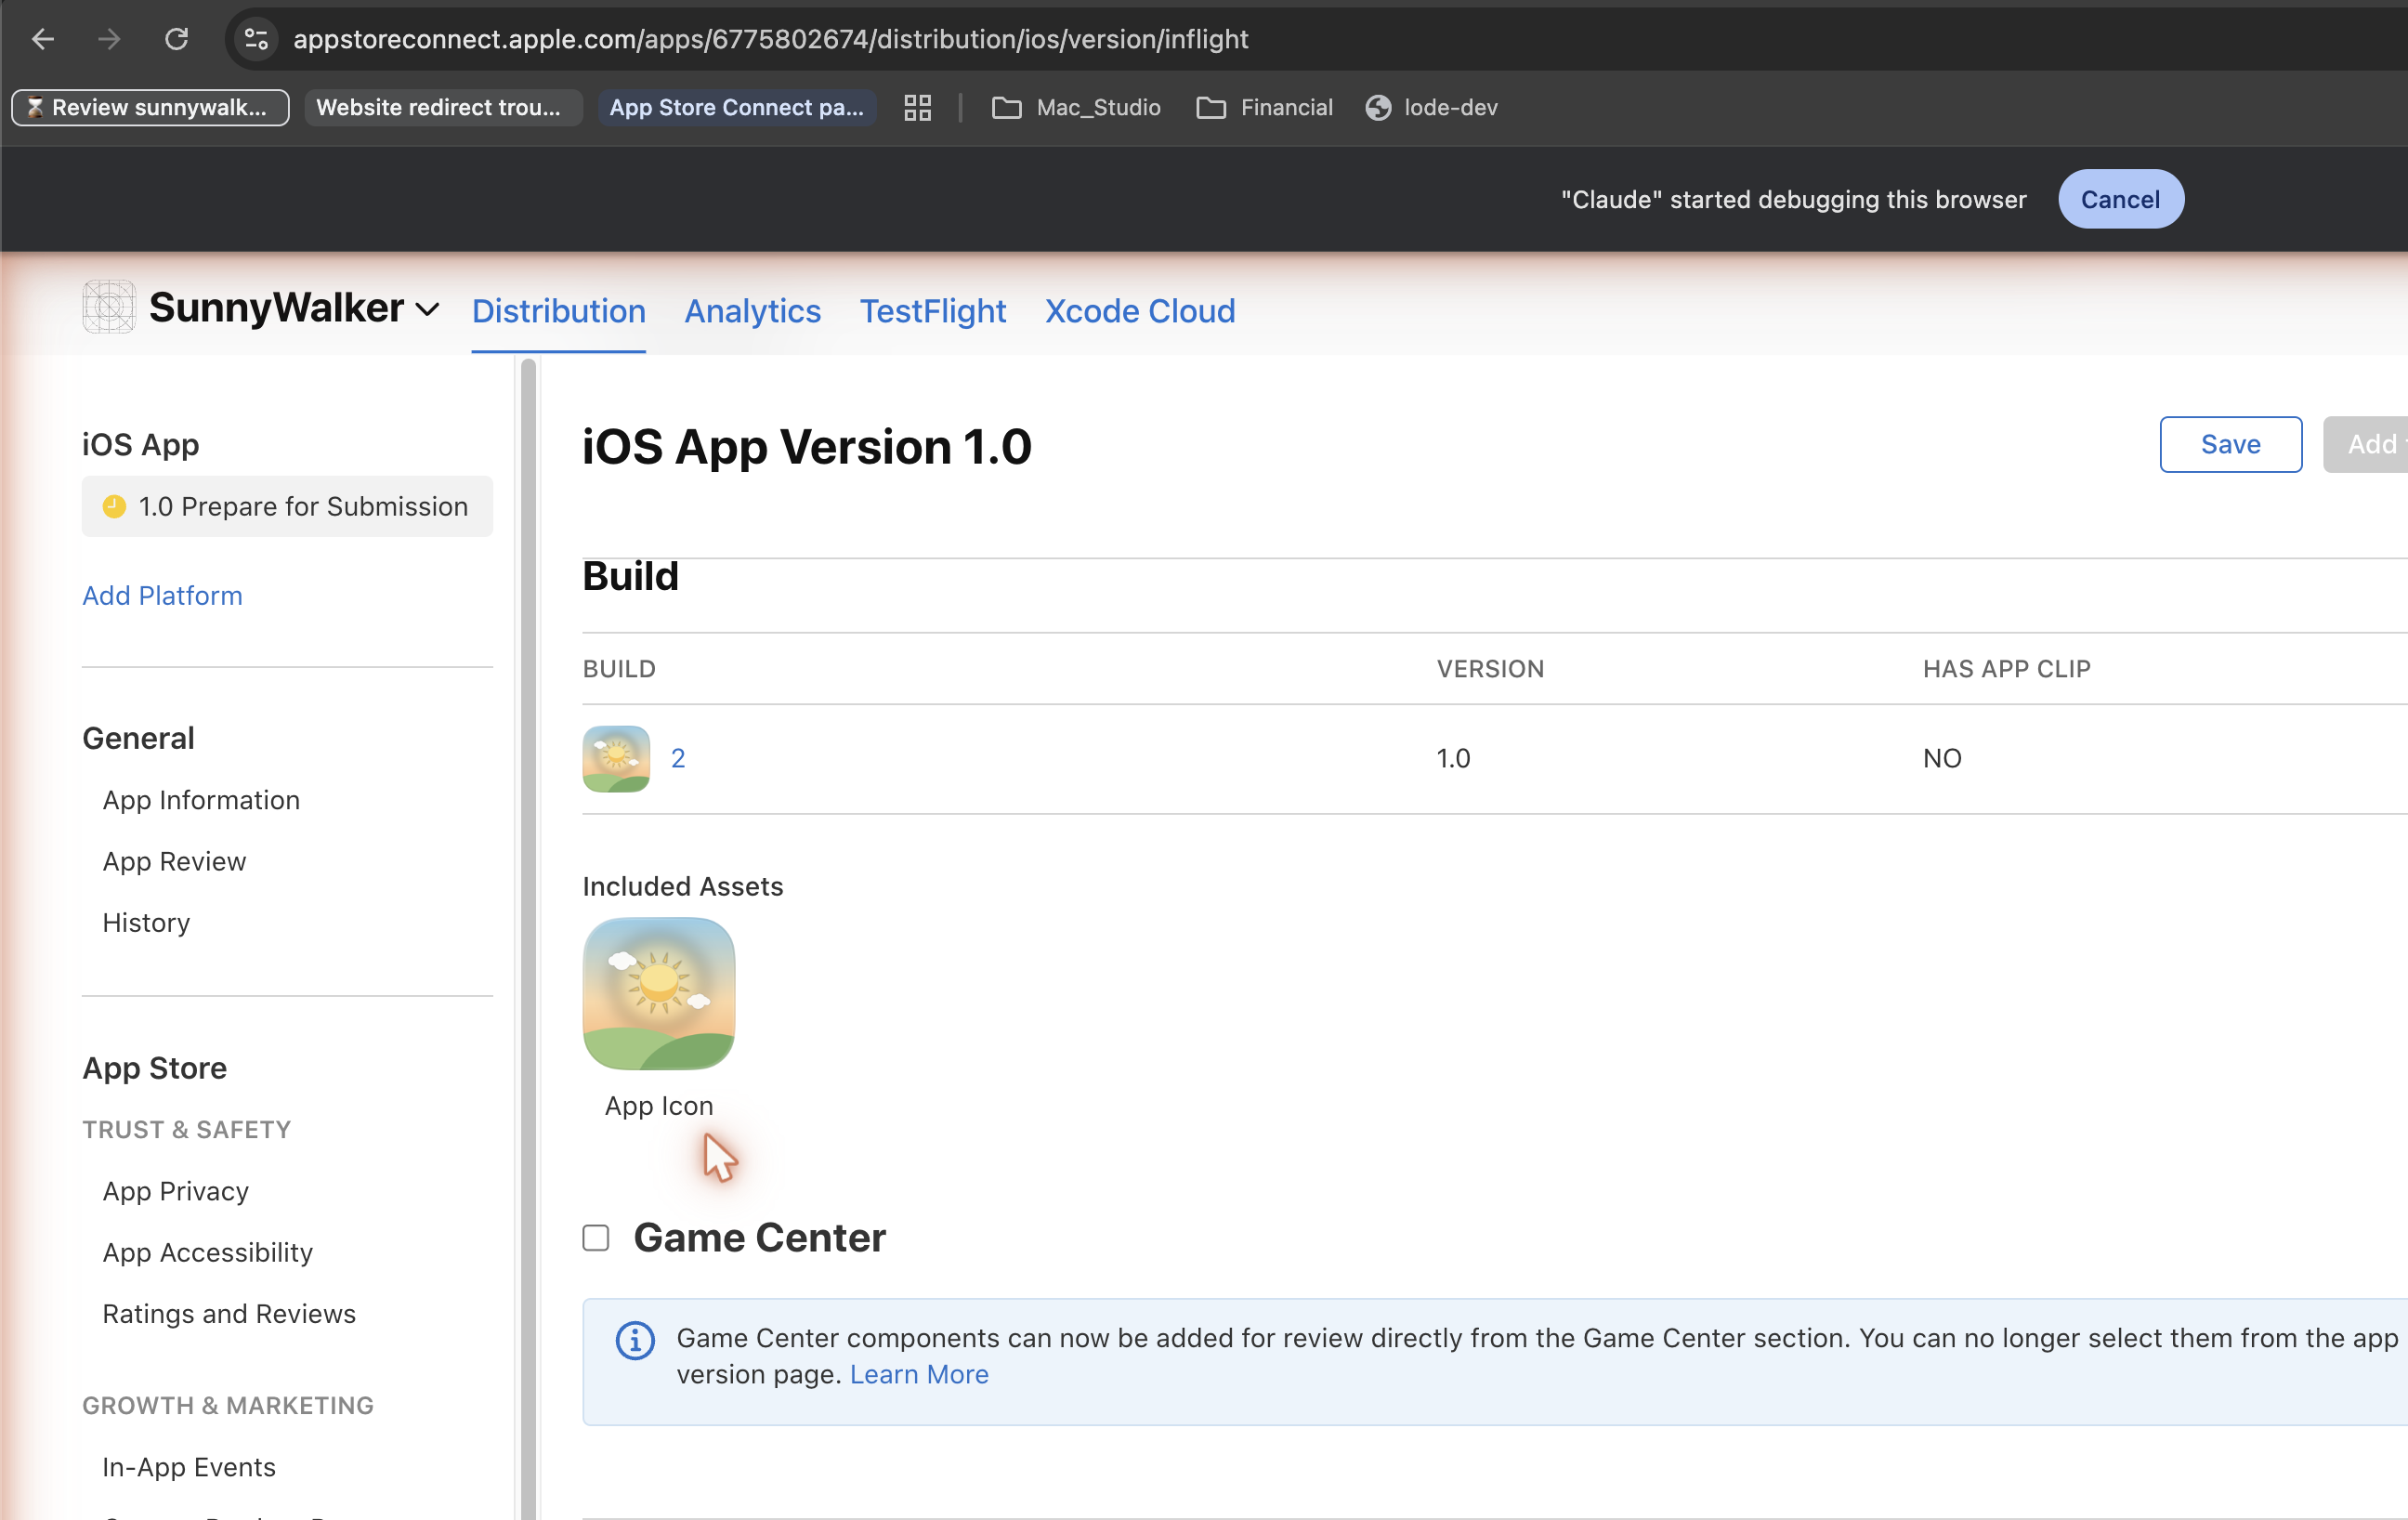Select the App Store Connect pa... tab group
Image resolution: width=2408 pixels, height=1520 pixels.
click(x=736, y=107)
